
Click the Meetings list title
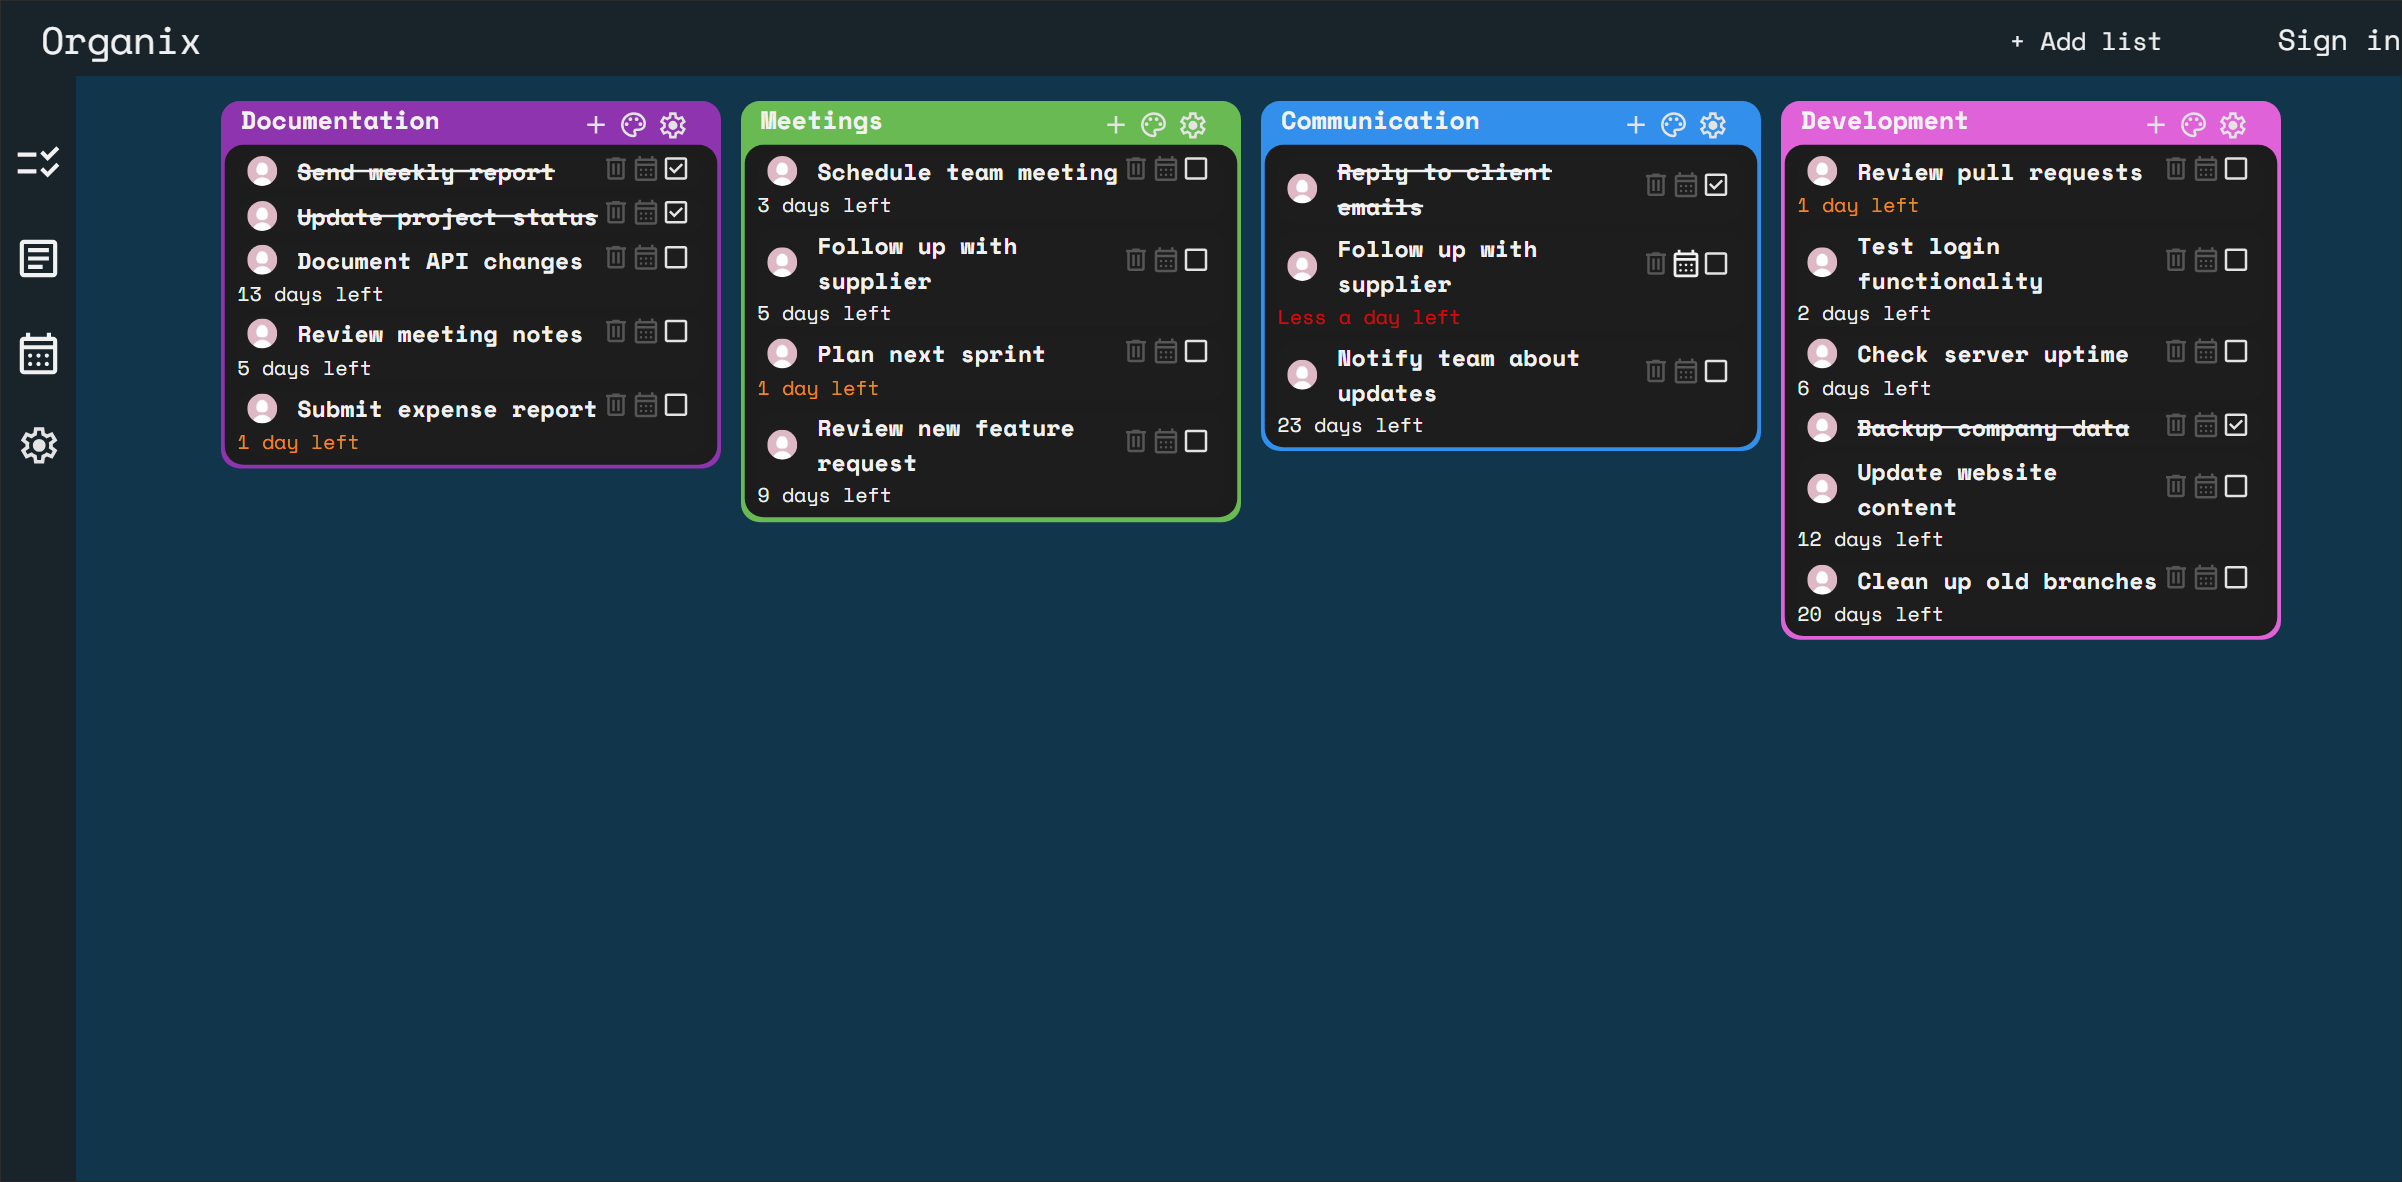821,121
